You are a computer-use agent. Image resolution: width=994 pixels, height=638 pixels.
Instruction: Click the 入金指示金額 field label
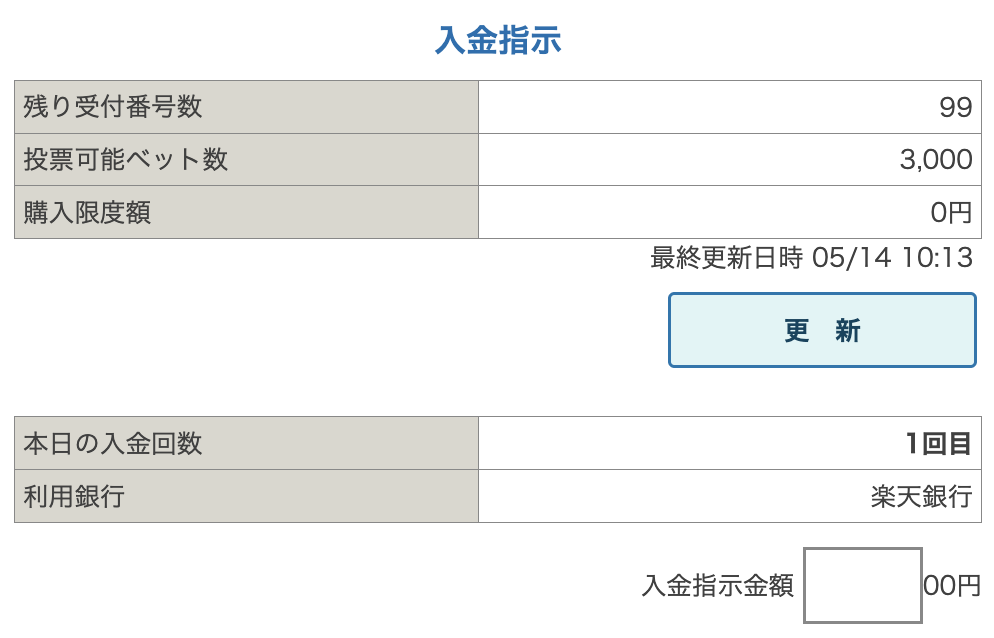(717, 586)
